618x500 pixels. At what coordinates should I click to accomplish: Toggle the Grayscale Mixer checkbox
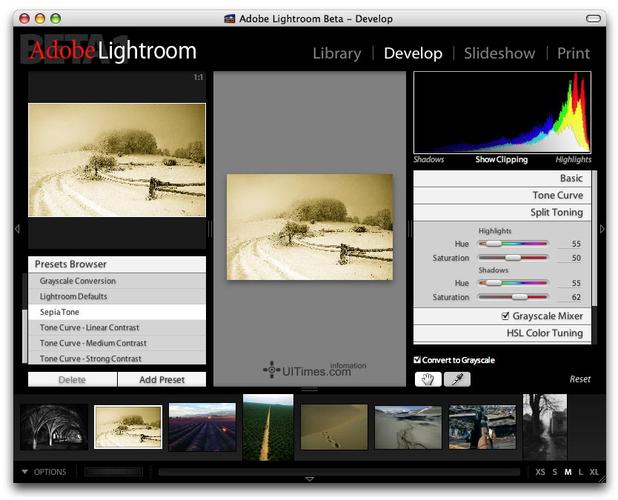tap(505, 316)
